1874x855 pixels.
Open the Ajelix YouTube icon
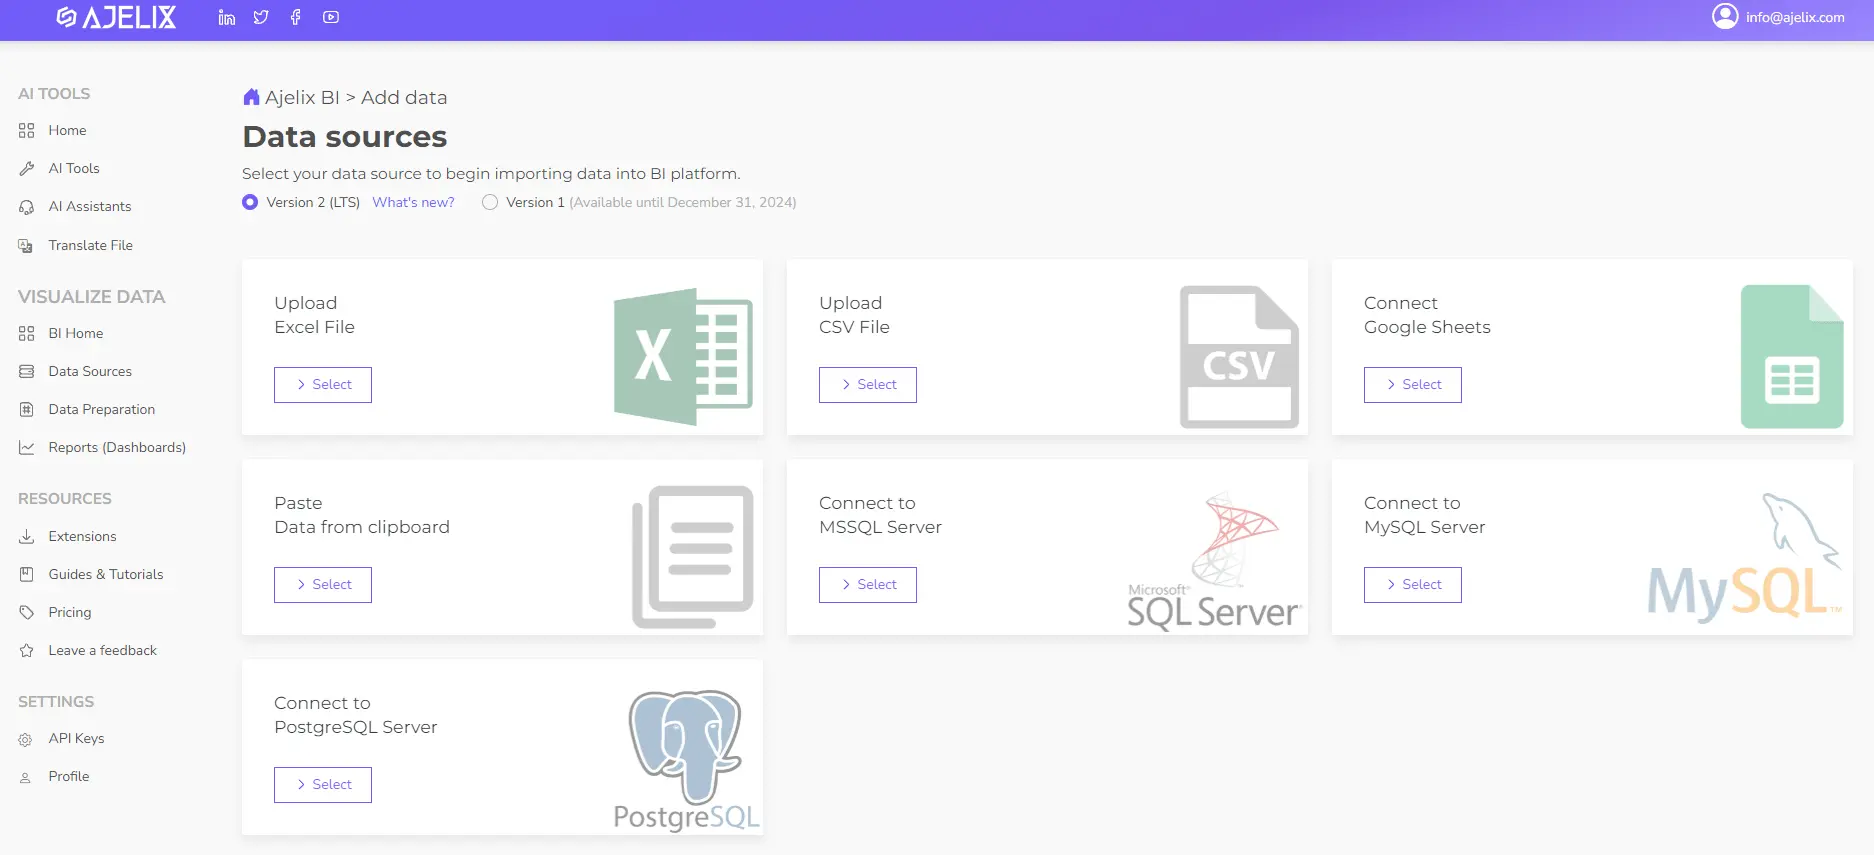(x=331, y=17)
